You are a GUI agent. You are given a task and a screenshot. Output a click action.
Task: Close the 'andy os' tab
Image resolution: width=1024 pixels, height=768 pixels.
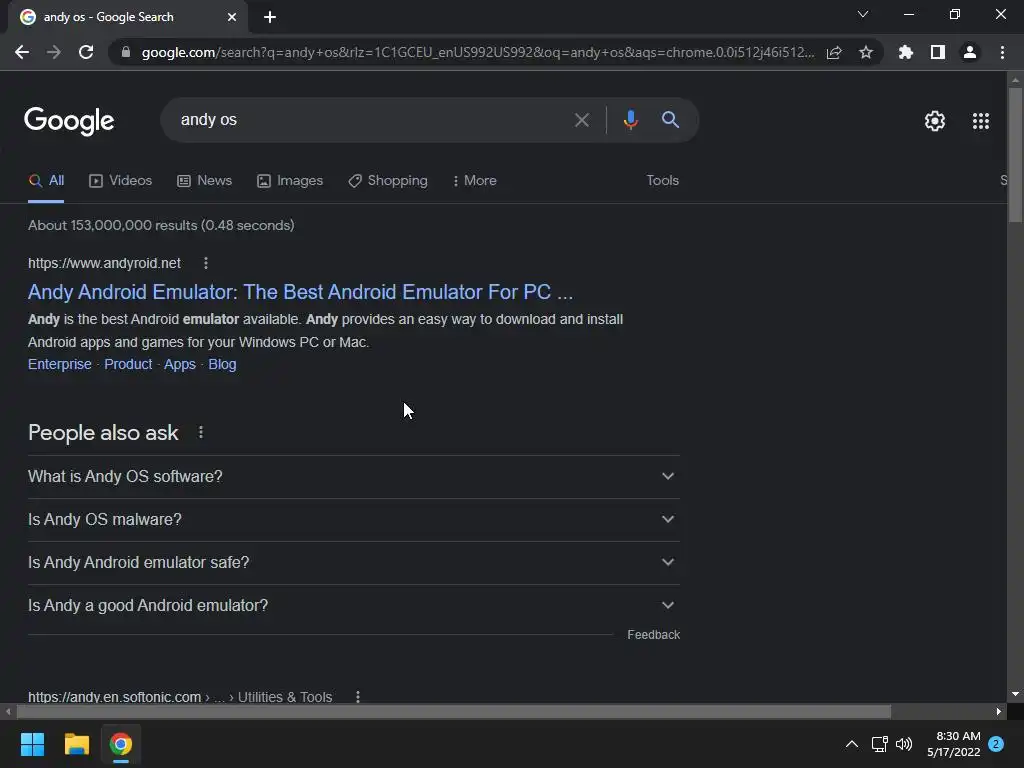point(232,17)
